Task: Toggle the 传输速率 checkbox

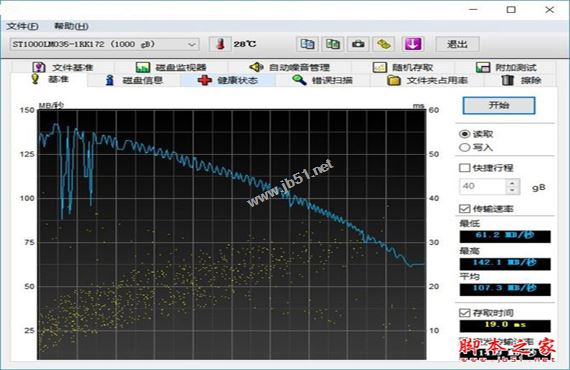Action: click(x=465, y=209)
